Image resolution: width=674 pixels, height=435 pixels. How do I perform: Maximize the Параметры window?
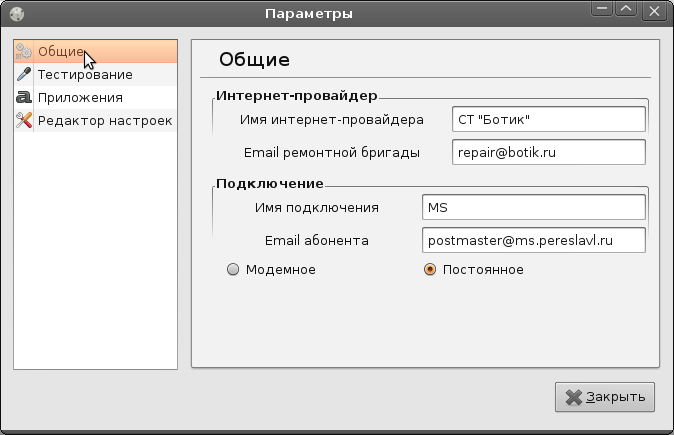(626, 9)
